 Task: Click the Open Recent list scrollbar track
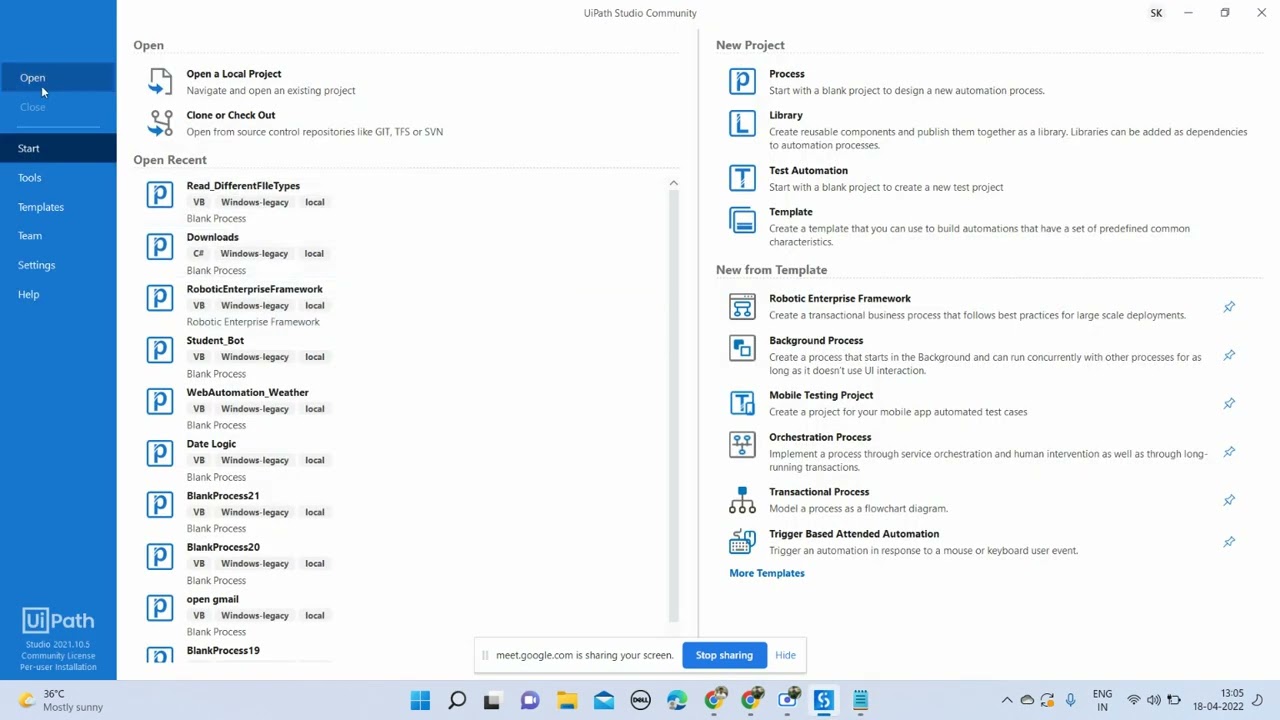click(673, 405)
